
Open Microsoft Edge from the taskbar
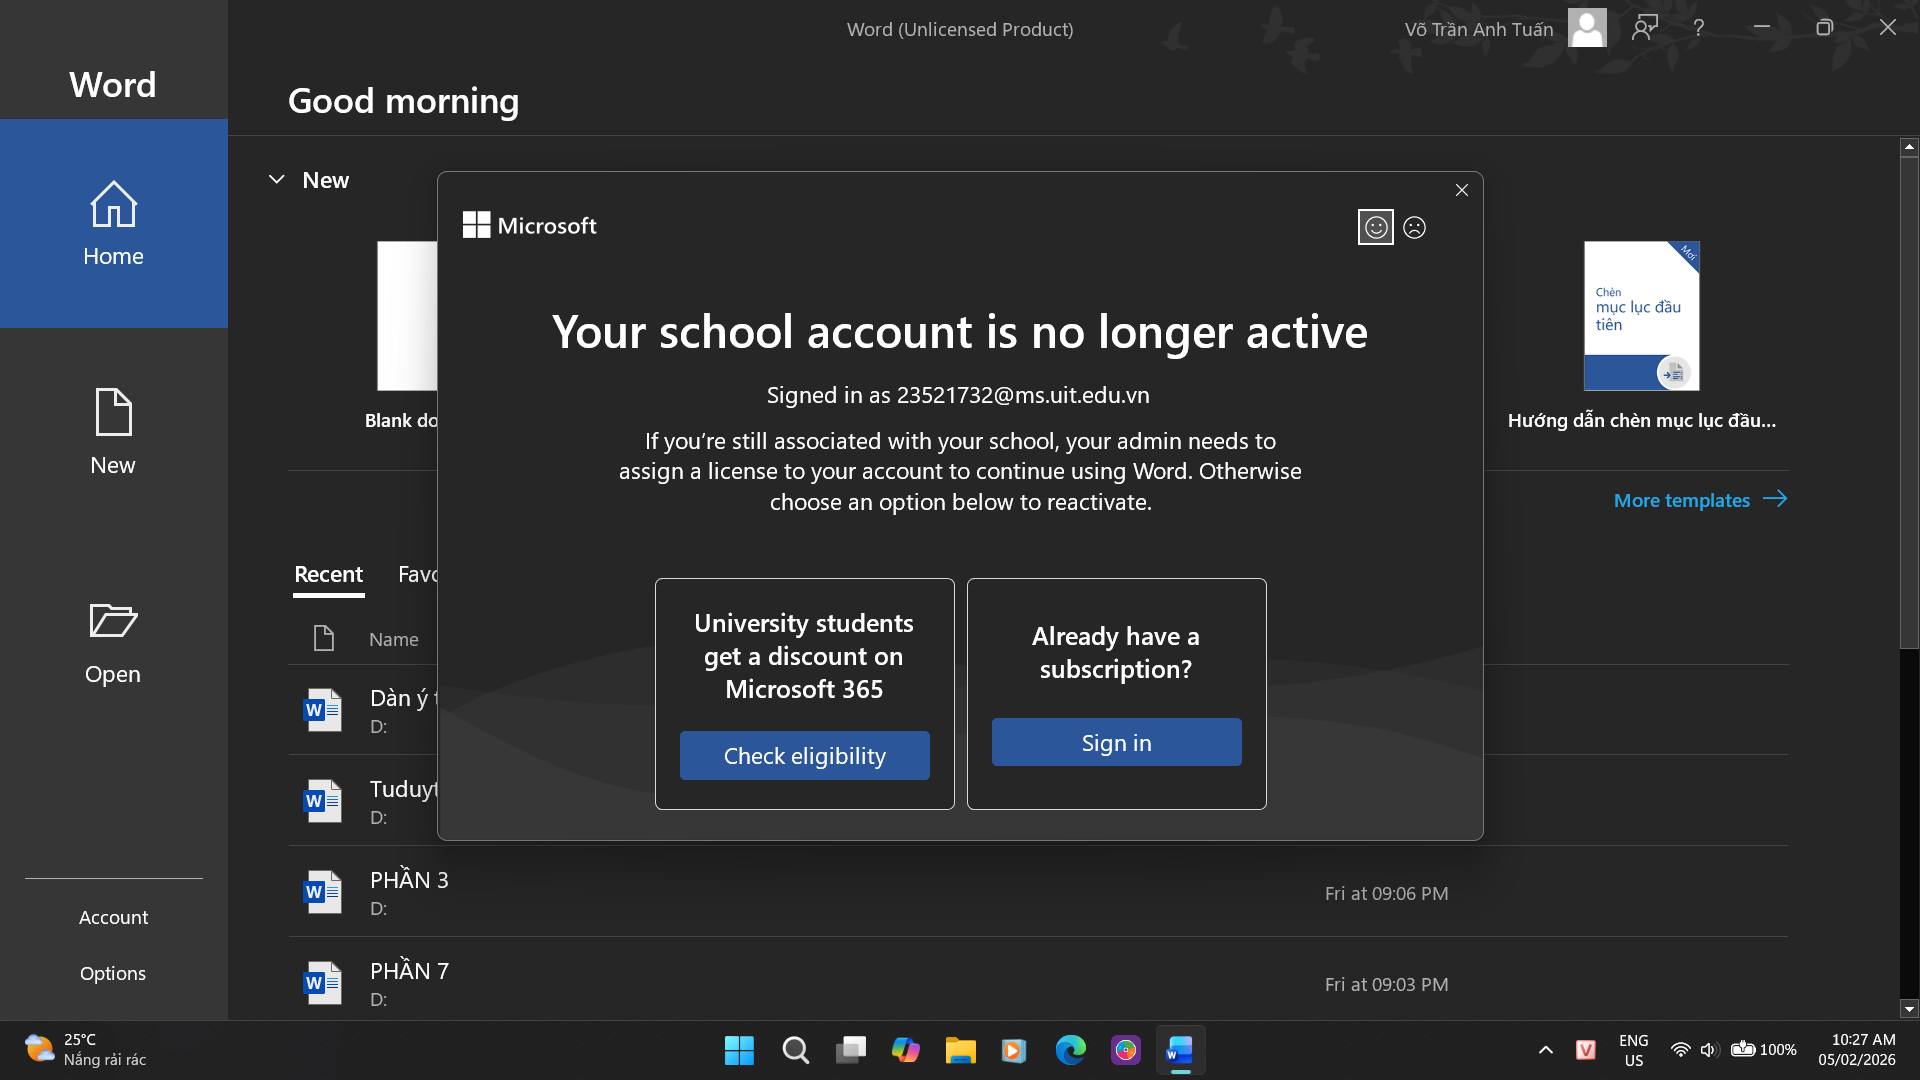1070,1050
